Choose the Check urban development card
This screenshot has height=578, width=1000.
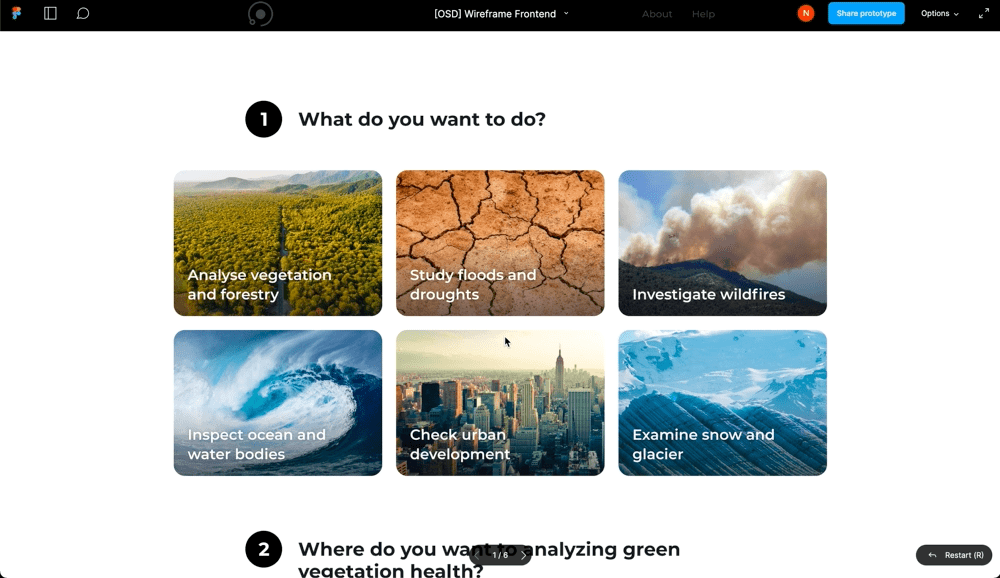pos(500,403)
